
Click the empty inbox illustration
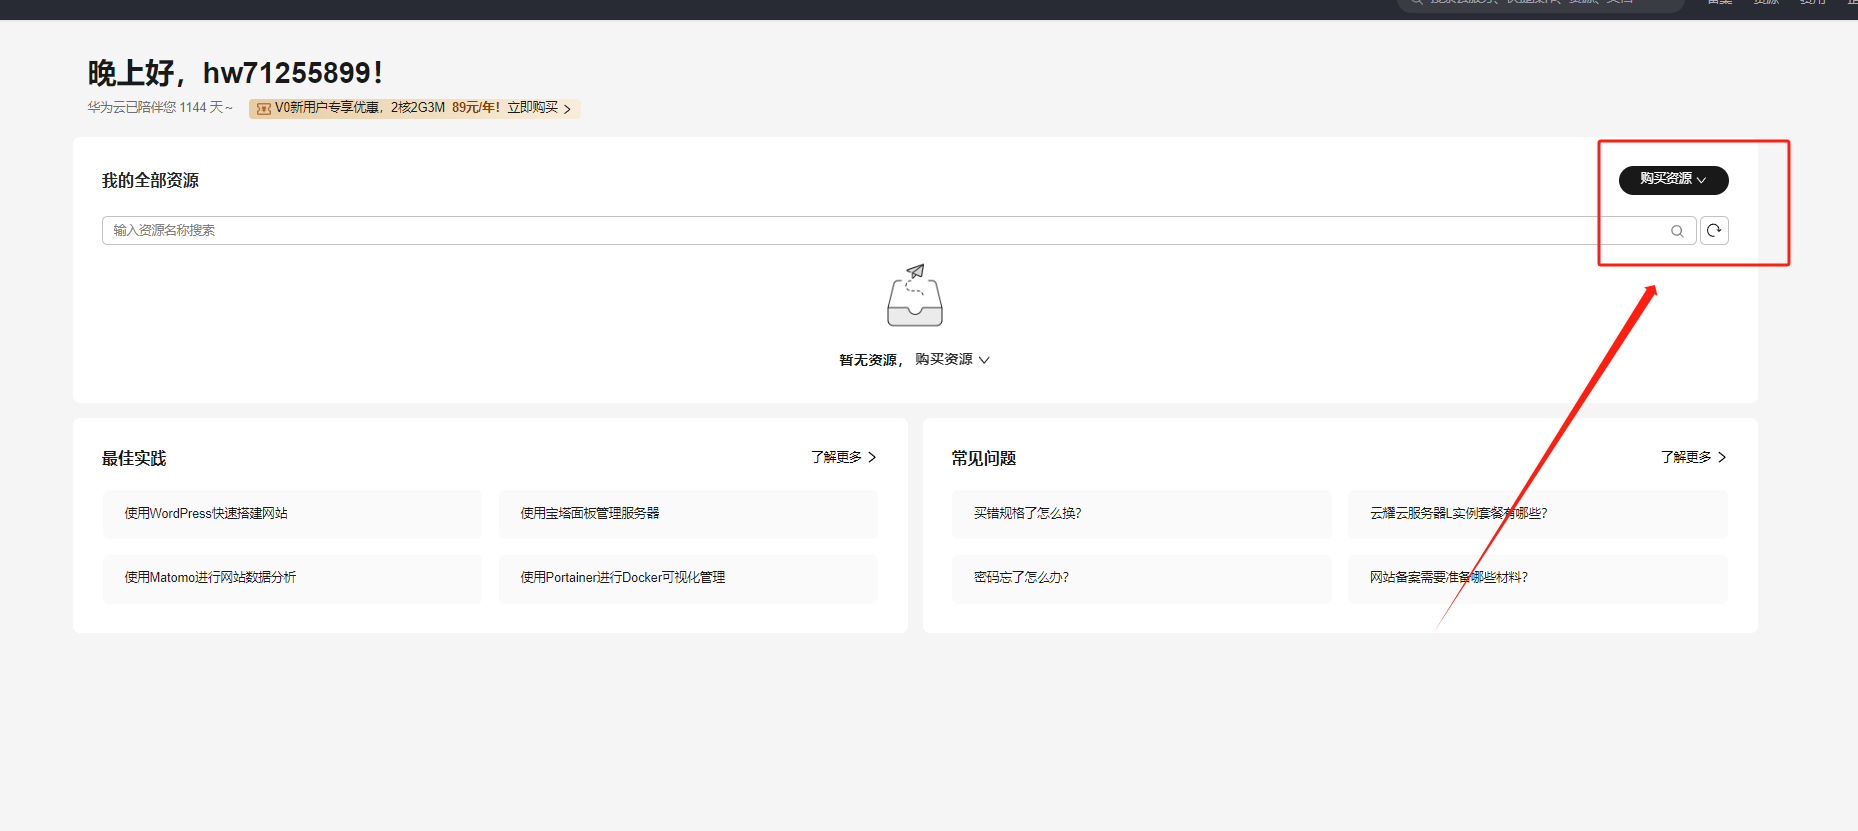click(914, 297)
